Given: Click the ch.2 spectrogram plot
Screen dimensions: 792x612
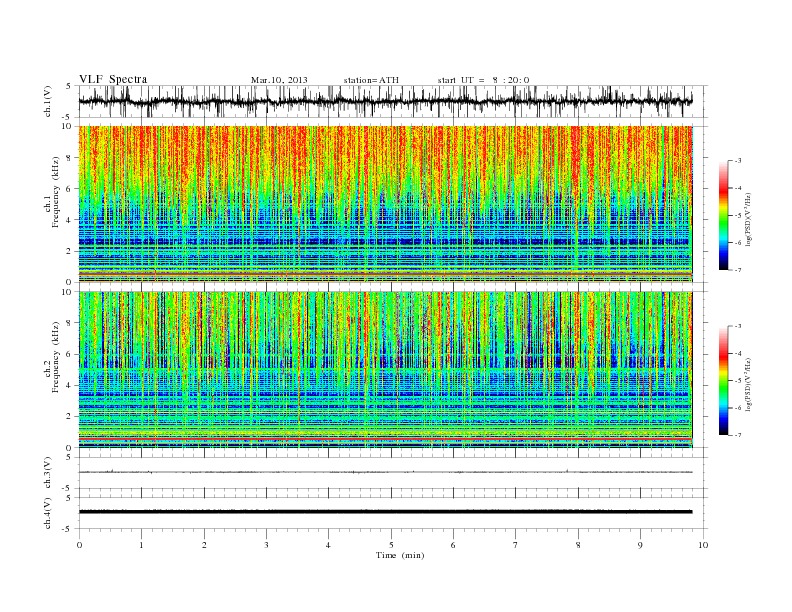Looking at the screenshot, I should (x=386, y=370).
